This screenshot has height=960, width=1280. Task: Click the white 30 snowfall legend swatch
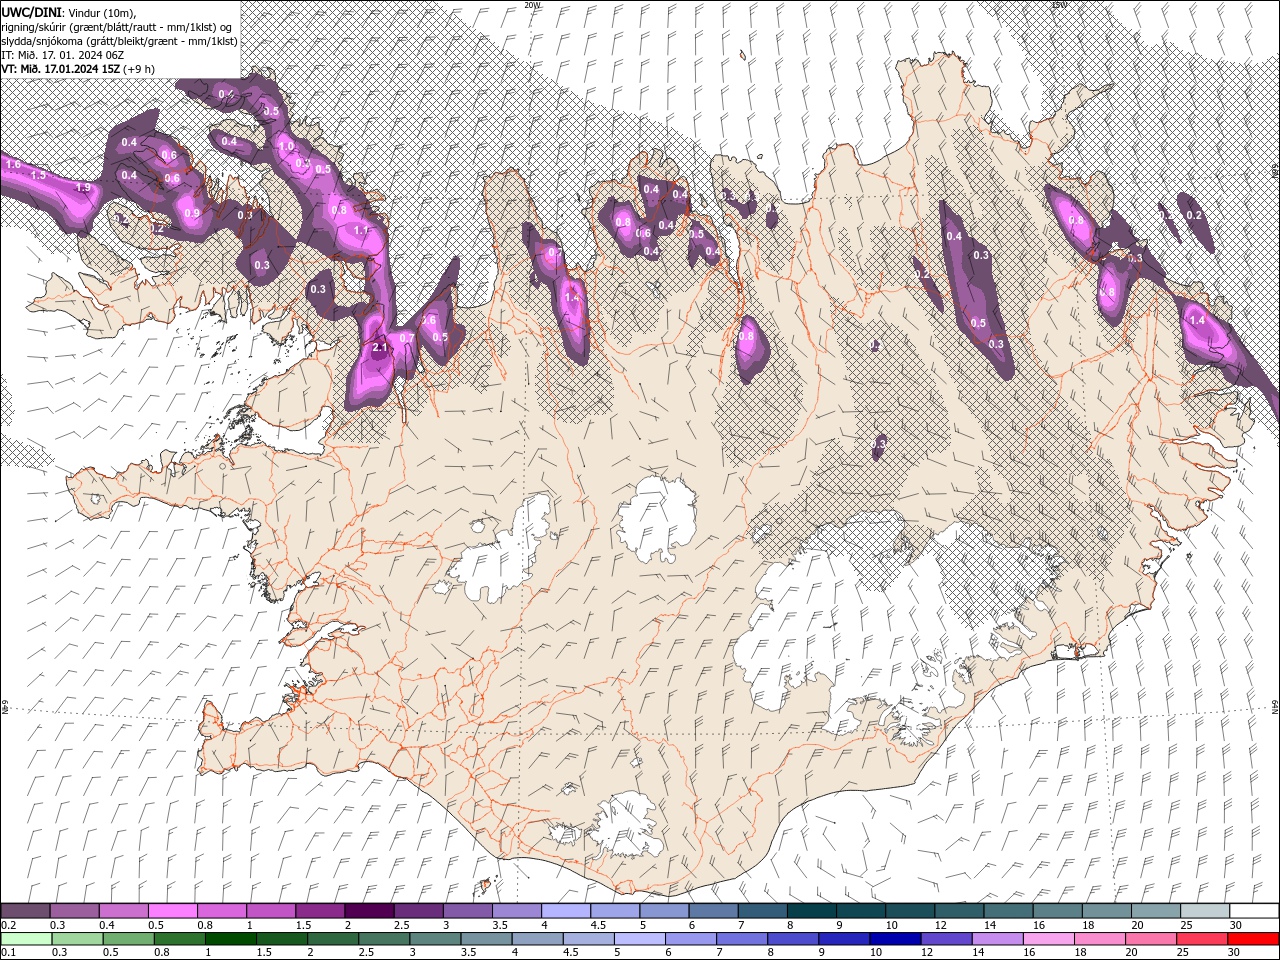pyautogui.click(x=1254, y=911)
